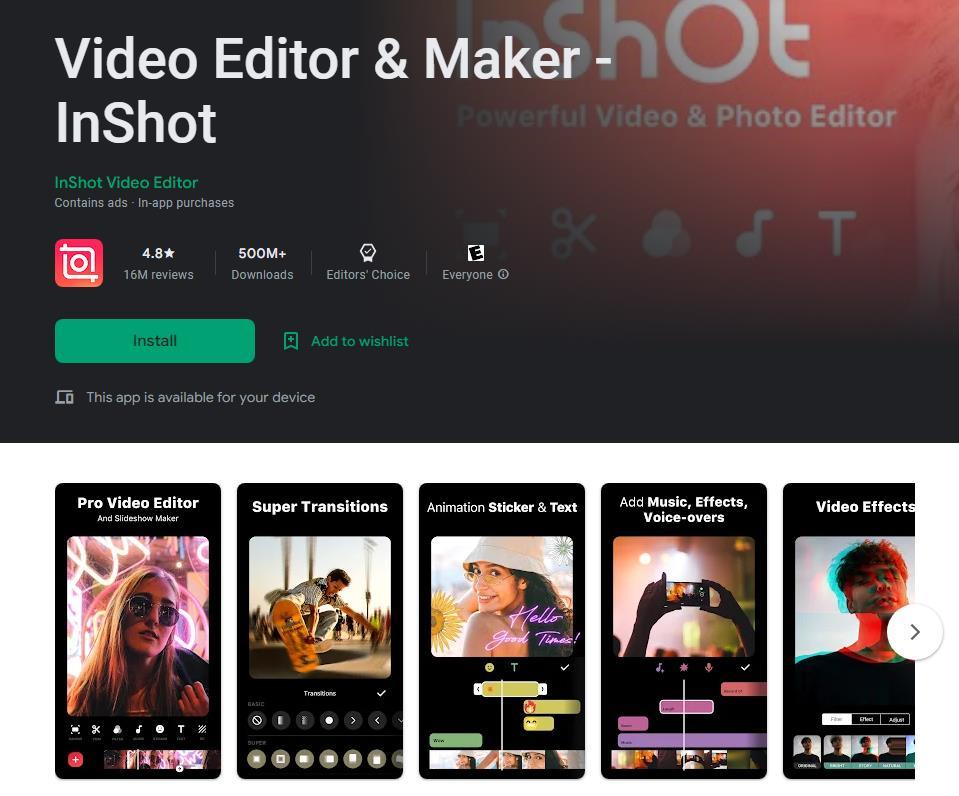
Task: Click 'This app is available for your device'
Action: (x=201, y=397)
